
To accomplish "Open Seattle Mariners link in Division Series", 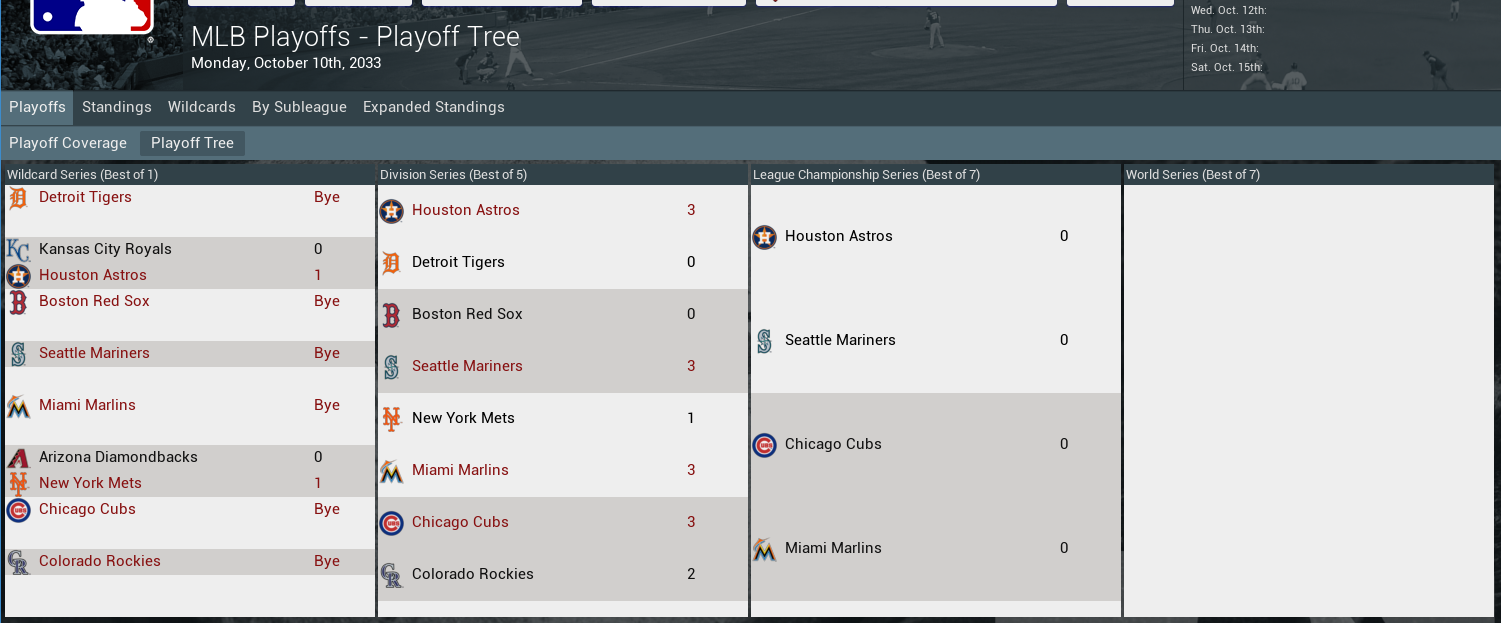I will click(x=467, y=366).
